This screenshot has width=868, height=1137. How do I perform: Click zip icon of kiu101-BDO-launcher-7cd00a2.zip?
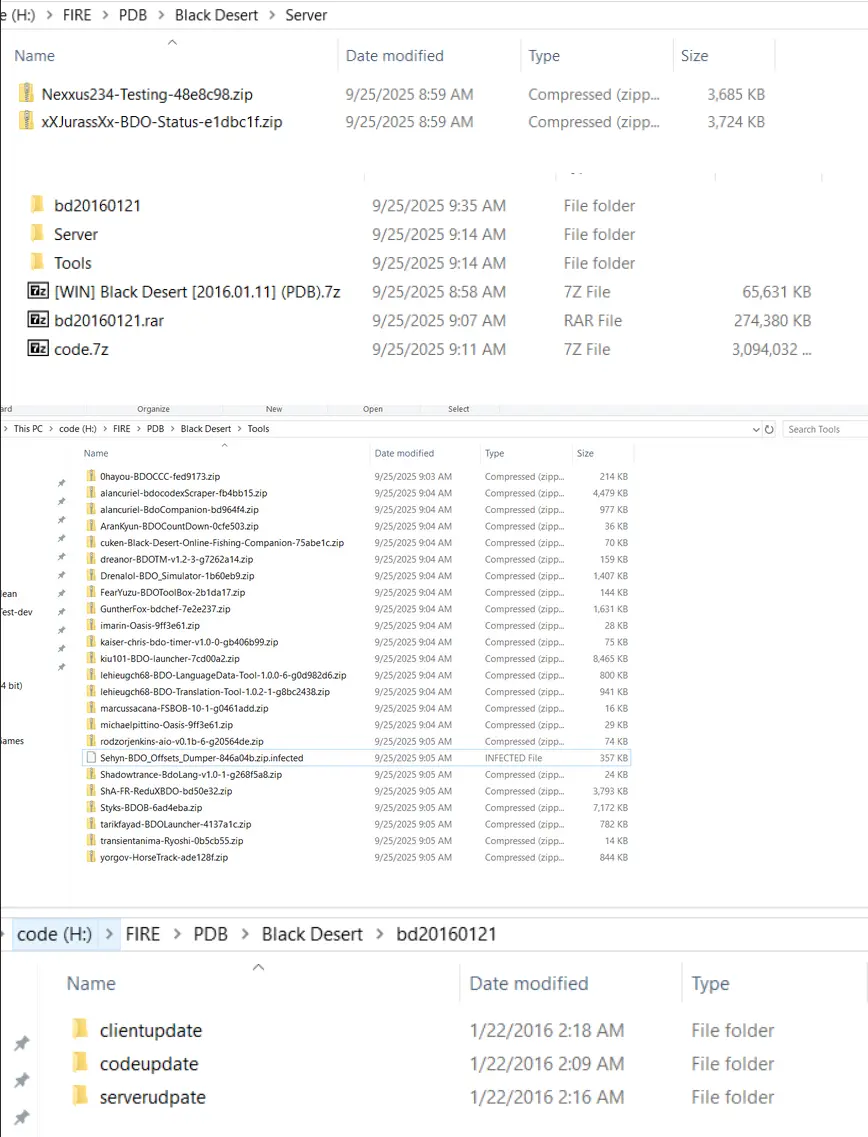tap(91, 658)
